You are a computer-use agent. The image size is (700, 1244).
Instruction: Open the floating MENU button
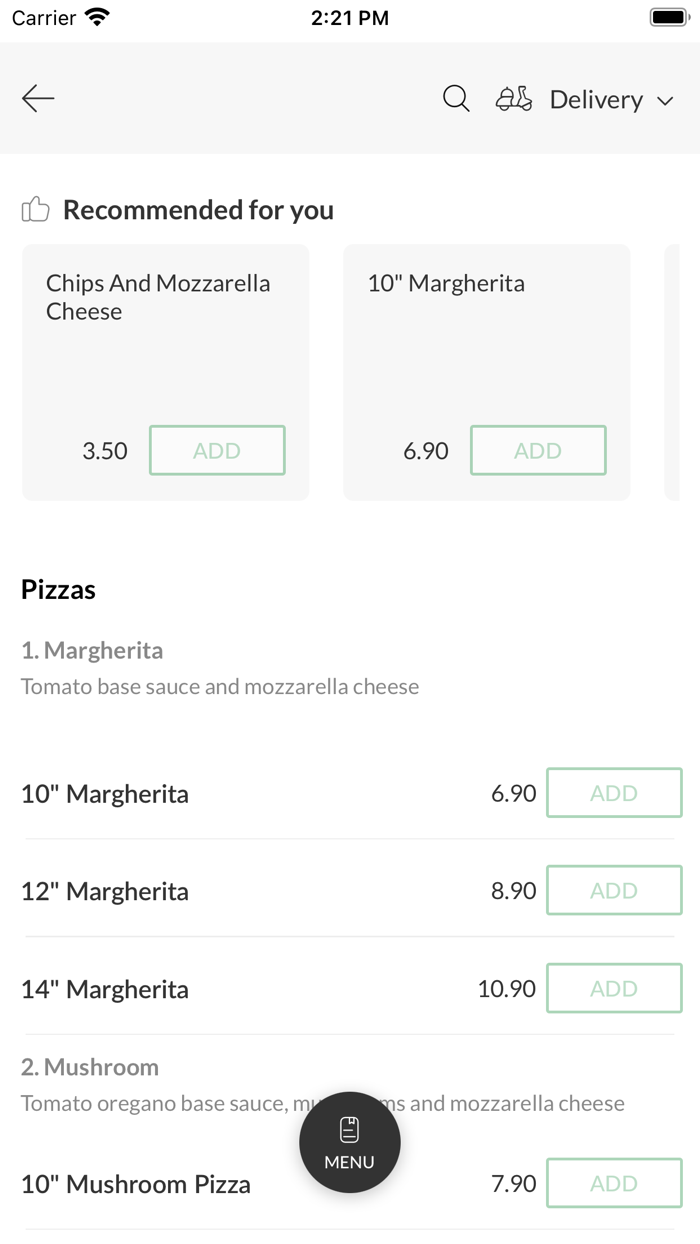[x=349, y=1143]
